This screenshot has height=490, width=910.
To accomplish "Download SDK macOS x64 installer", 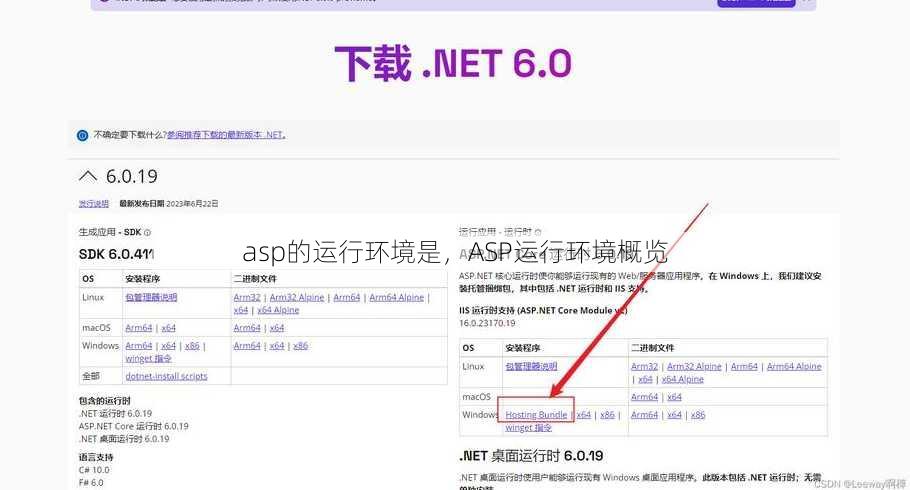I will click(168, 328).
